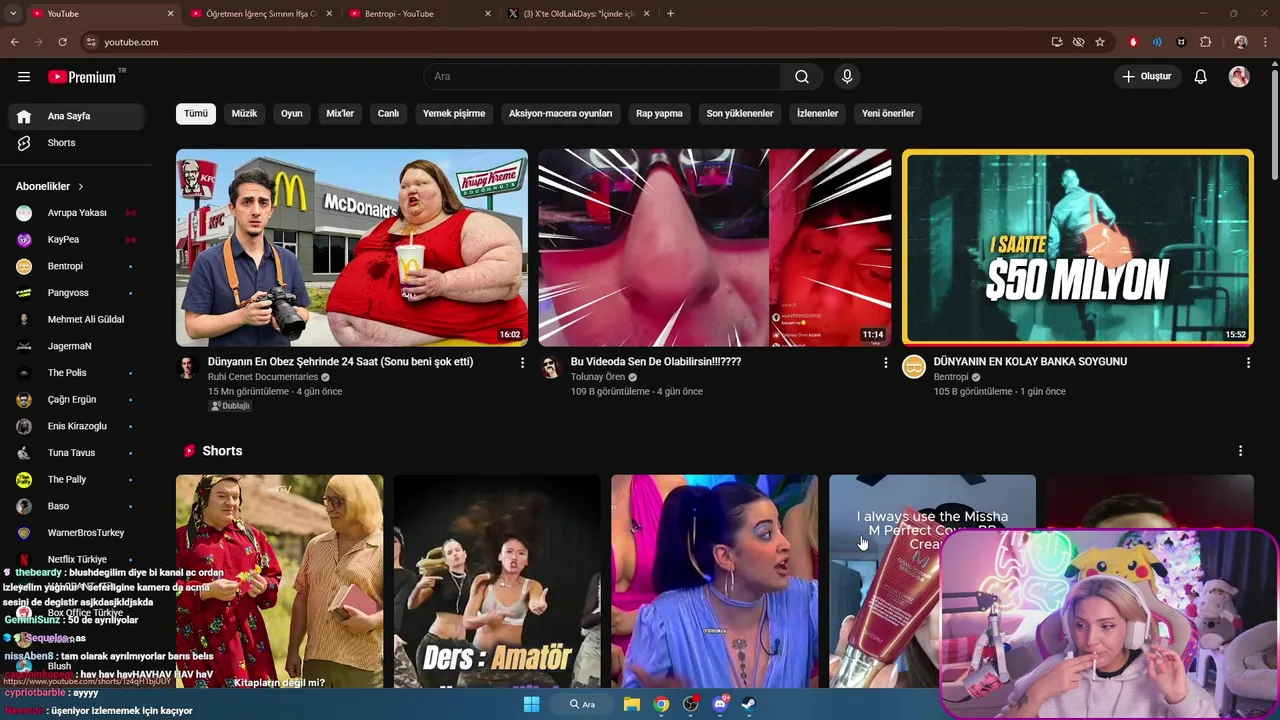Image resolution: width=1280 pixels, height=720 pixels.
Task: Bookmark this page with the star icon
Action: (1100, 42)
